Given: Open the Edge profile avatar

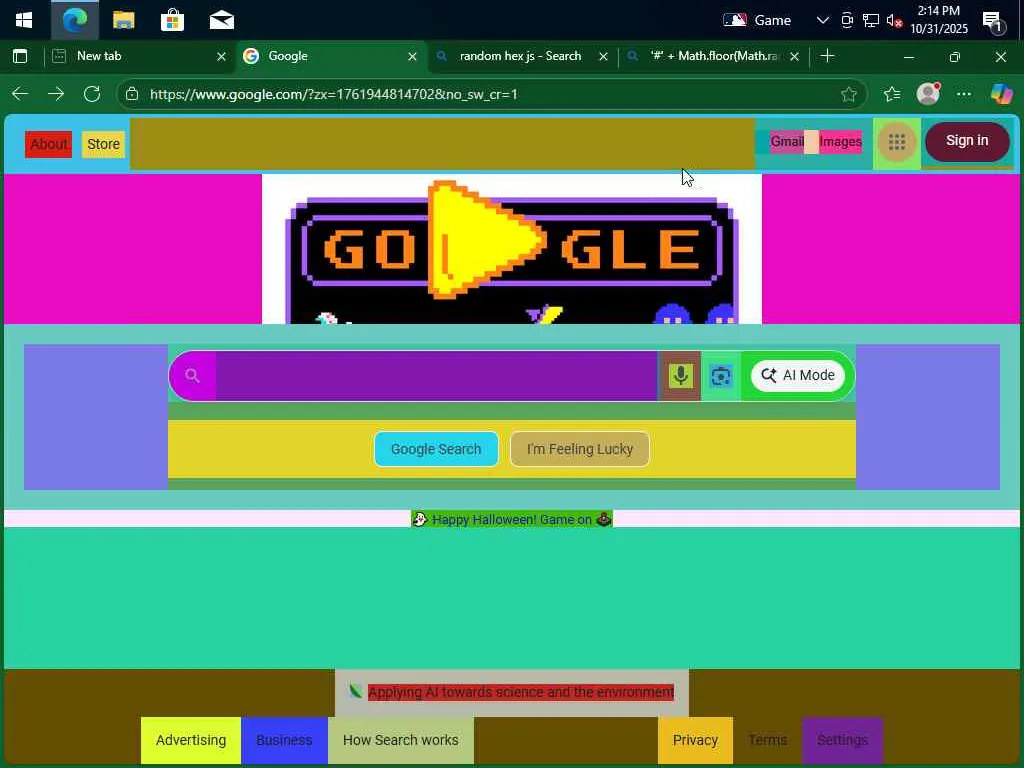Looking at the screenshot, I should pos(928,94).
